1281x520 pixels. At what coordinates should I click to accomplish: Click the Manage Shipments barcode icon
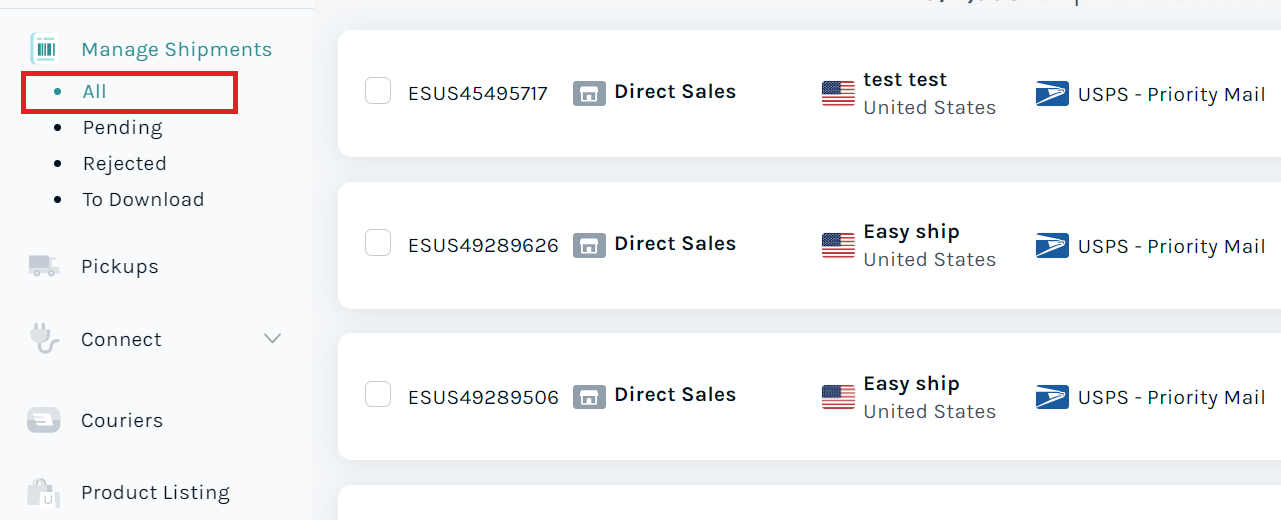pos(44,49)
